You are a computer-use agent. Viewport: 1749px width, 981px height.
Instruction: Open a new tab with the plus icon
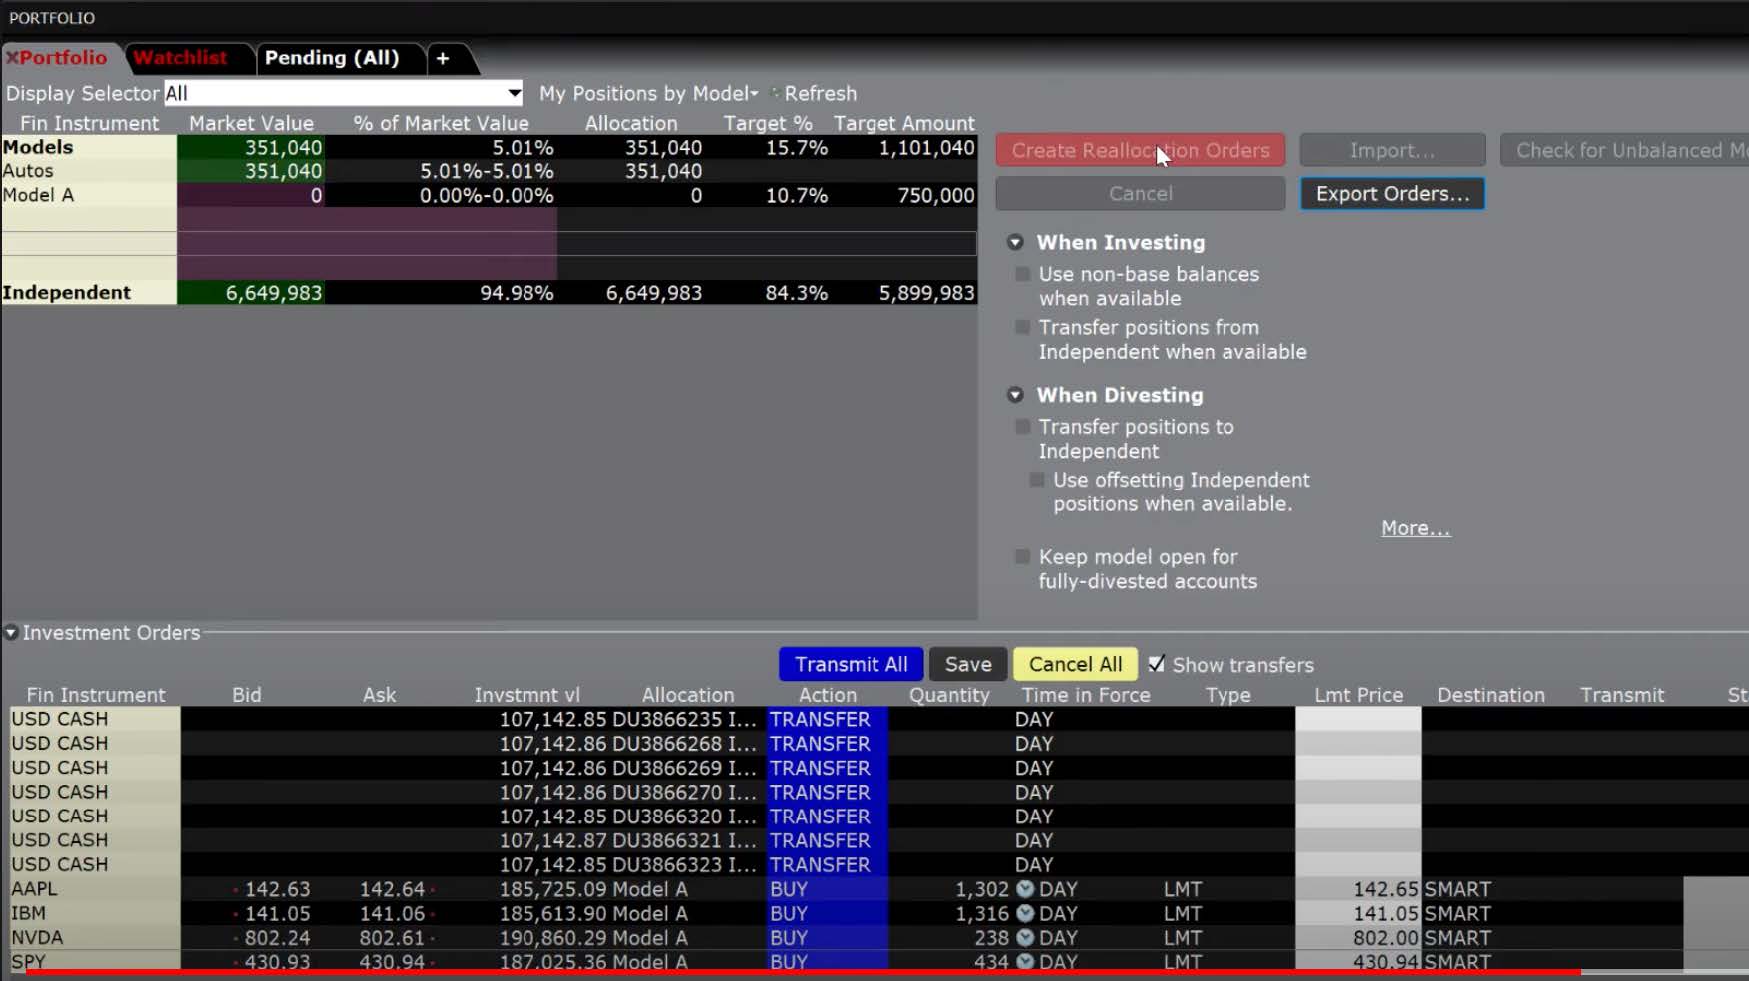click(442, 58)
